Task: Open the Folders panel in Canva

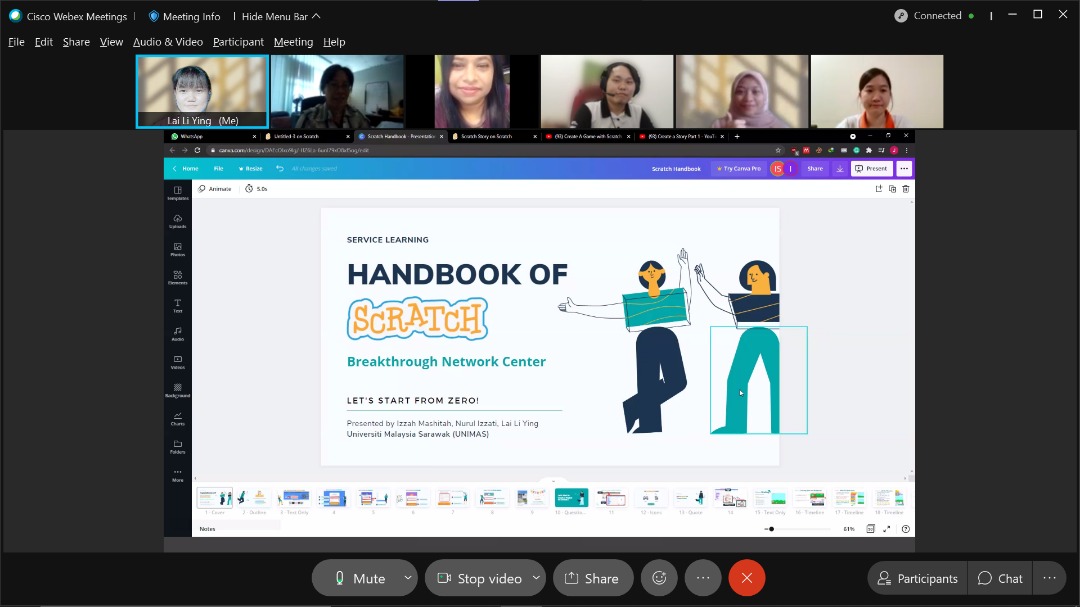Action: [178, 447]
